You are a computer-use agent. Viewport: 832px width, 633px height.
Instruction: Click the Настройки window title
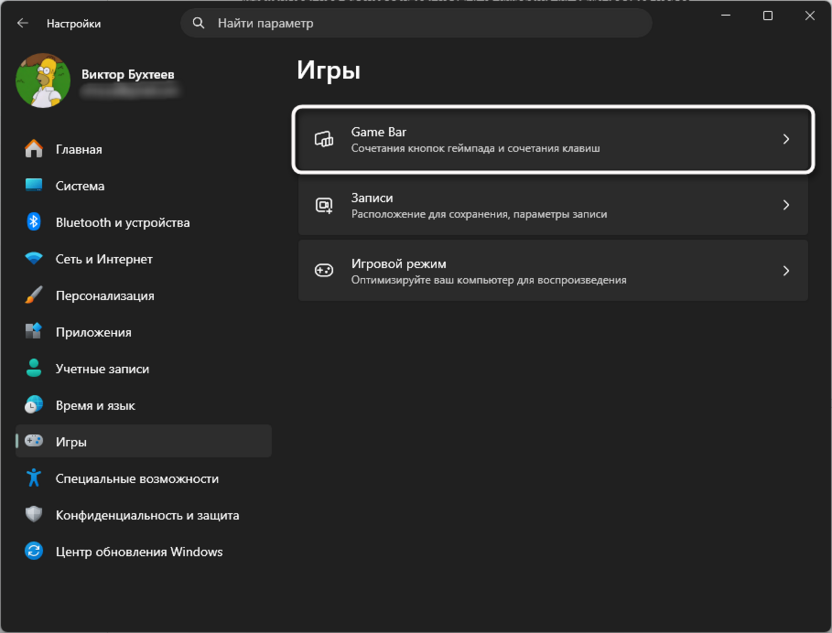coord(74,23)
